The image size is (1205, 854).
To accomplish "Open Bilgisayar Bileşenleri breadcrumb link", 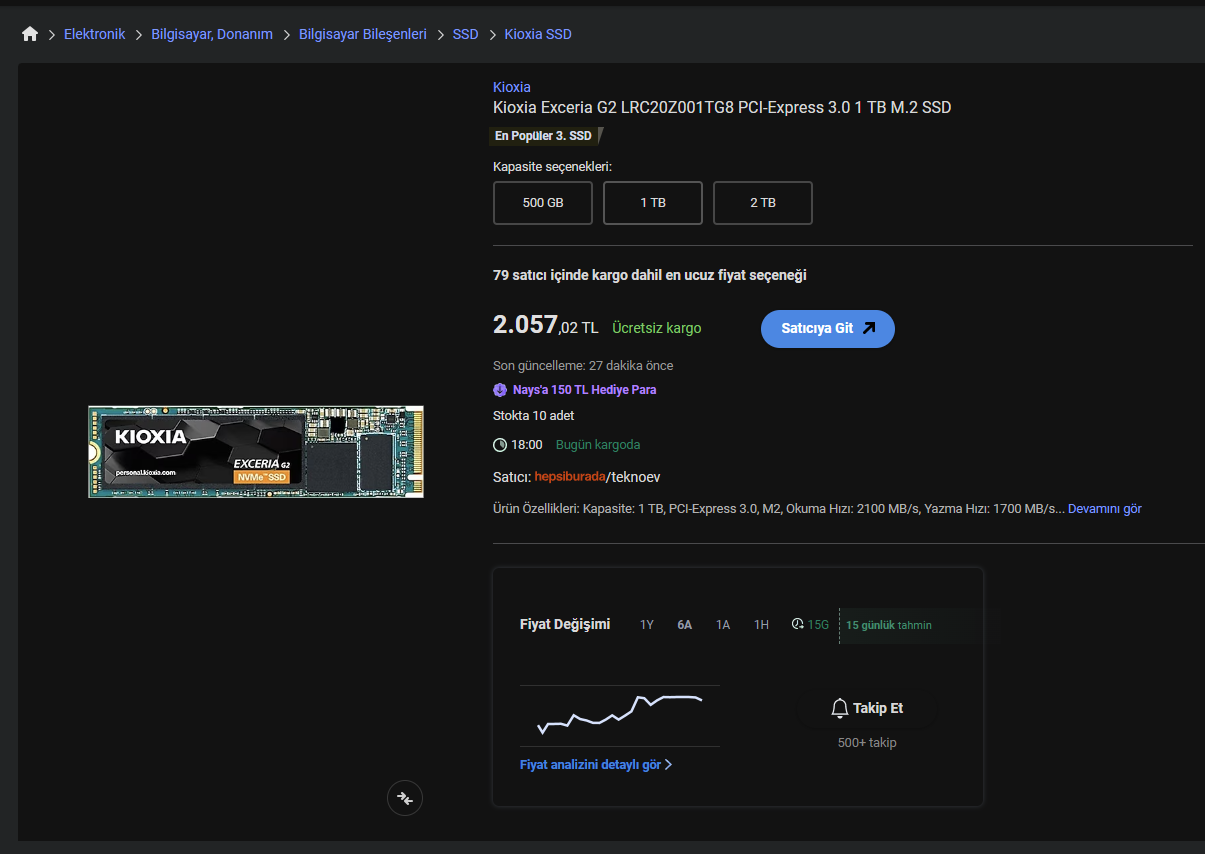I will [363, 34].
